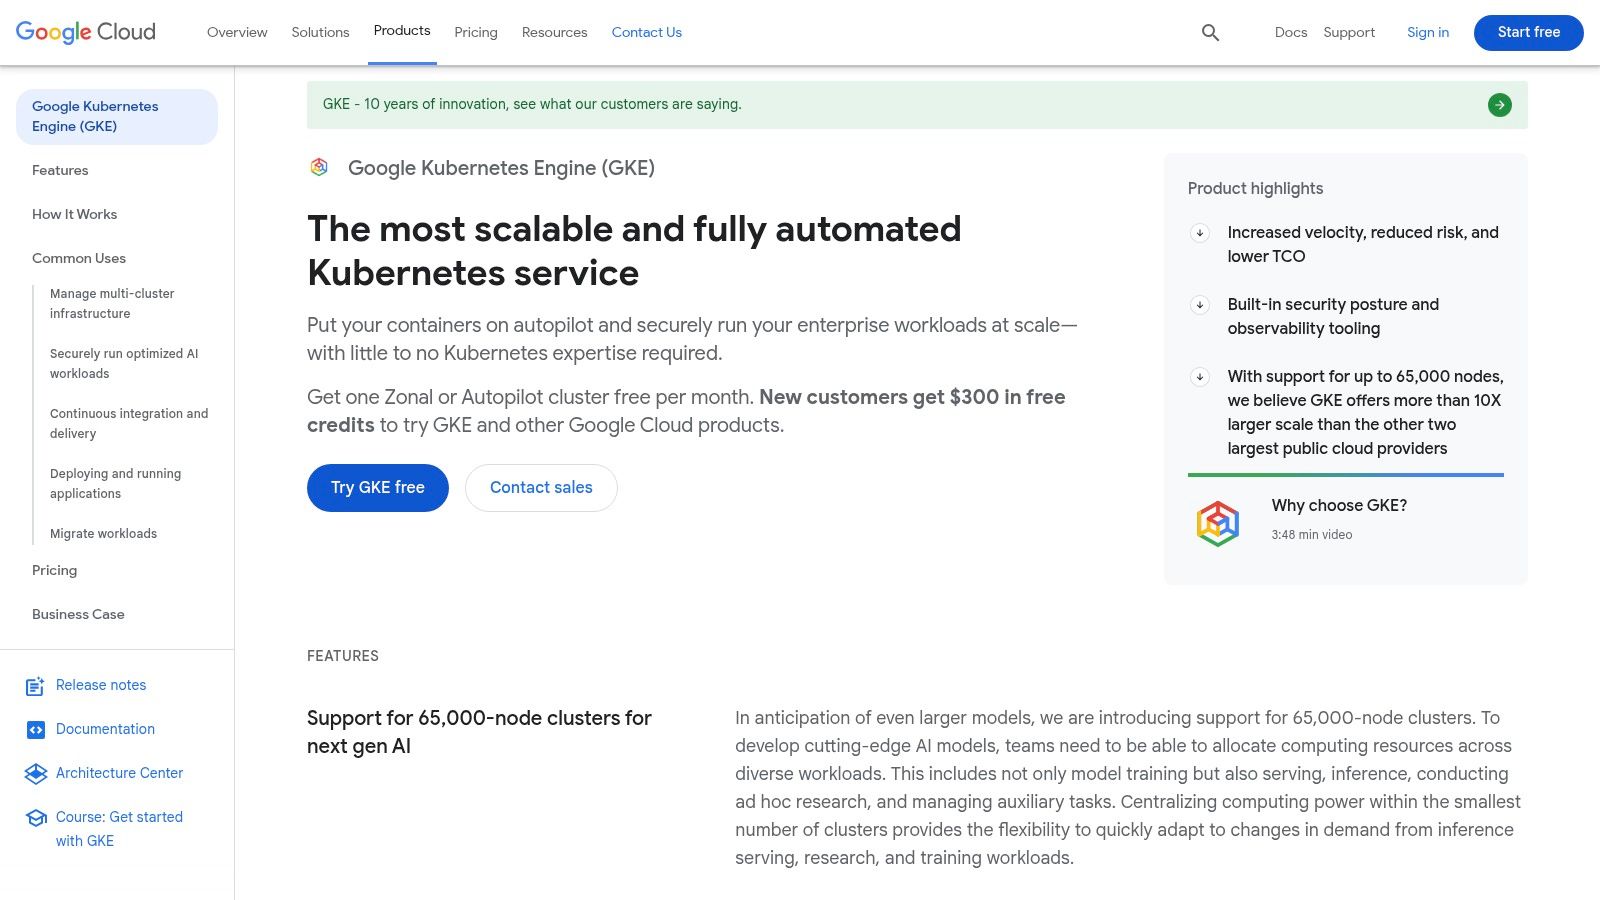
Task: Open the Solutions menu
Action: point(320,32)
